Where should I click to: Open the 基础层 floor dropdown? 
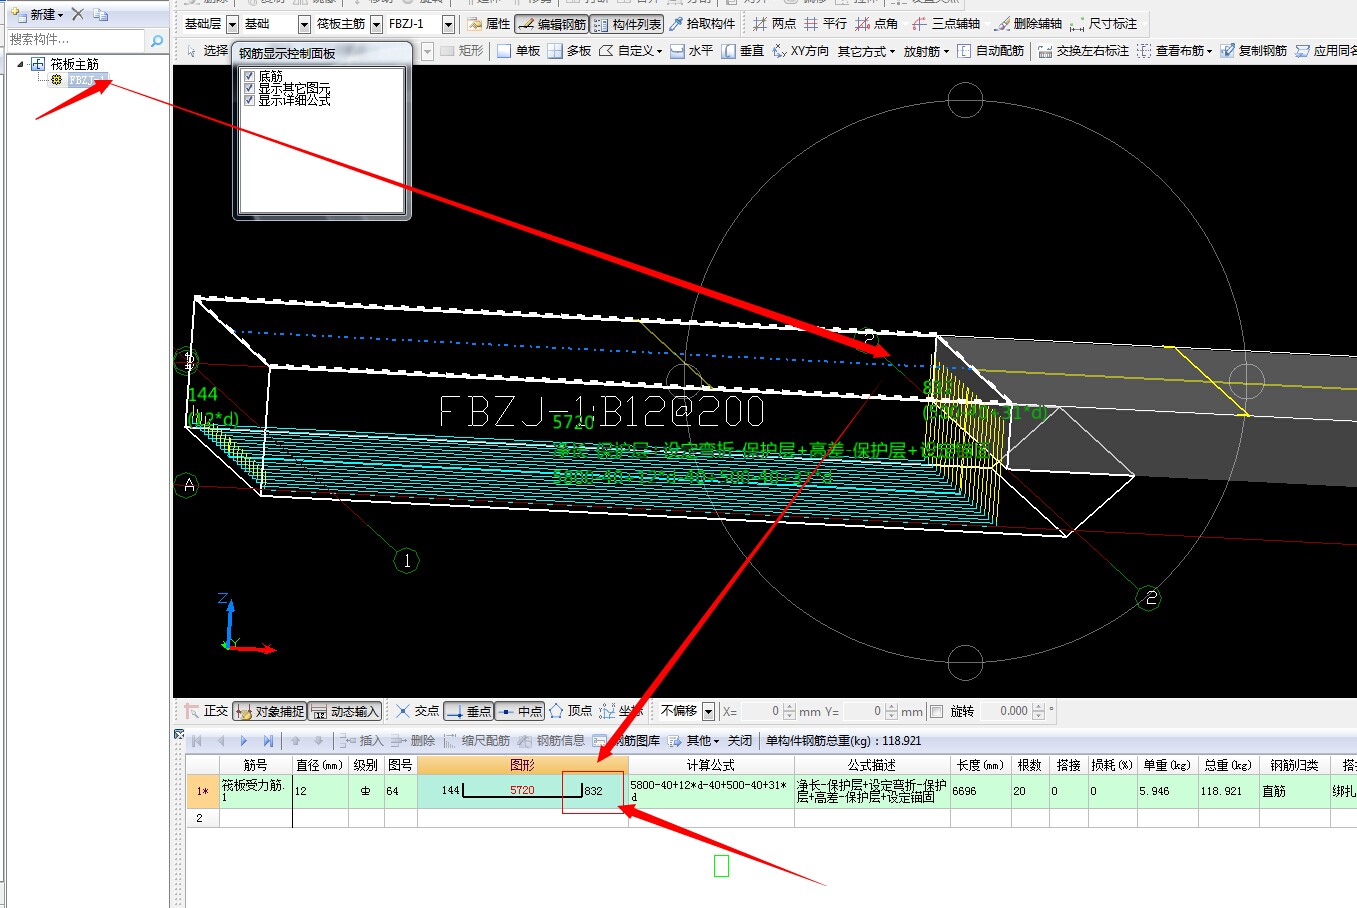(x=232, y=24)
